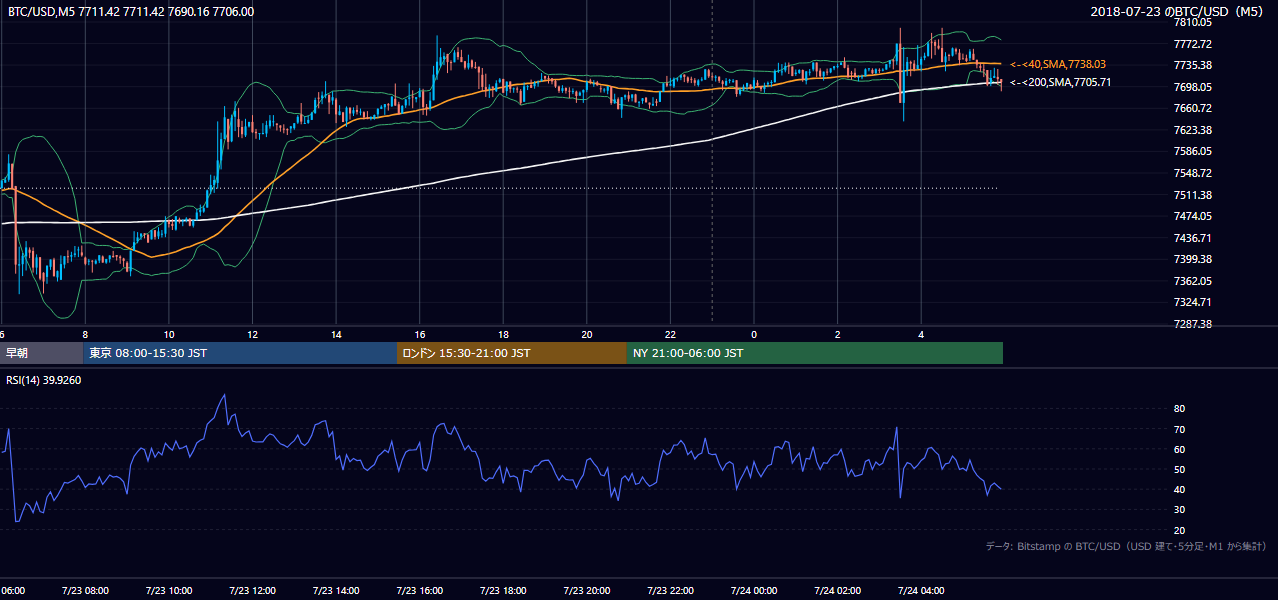Click the 7/23 12:00 time axis label
The height and width of the screenshot is (600, 1278).
[252, 590]
